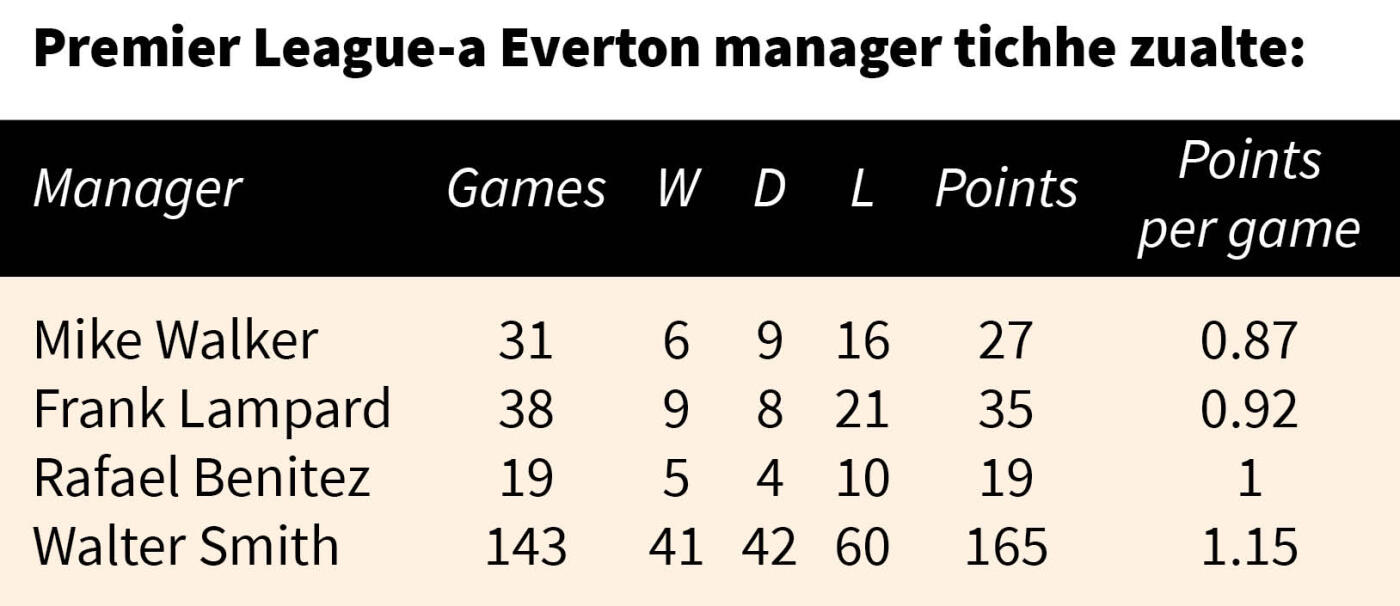Click Frank Lampard's 38 games value
The height and width of the screenshot is (606, 1400).
click(526, 410)
